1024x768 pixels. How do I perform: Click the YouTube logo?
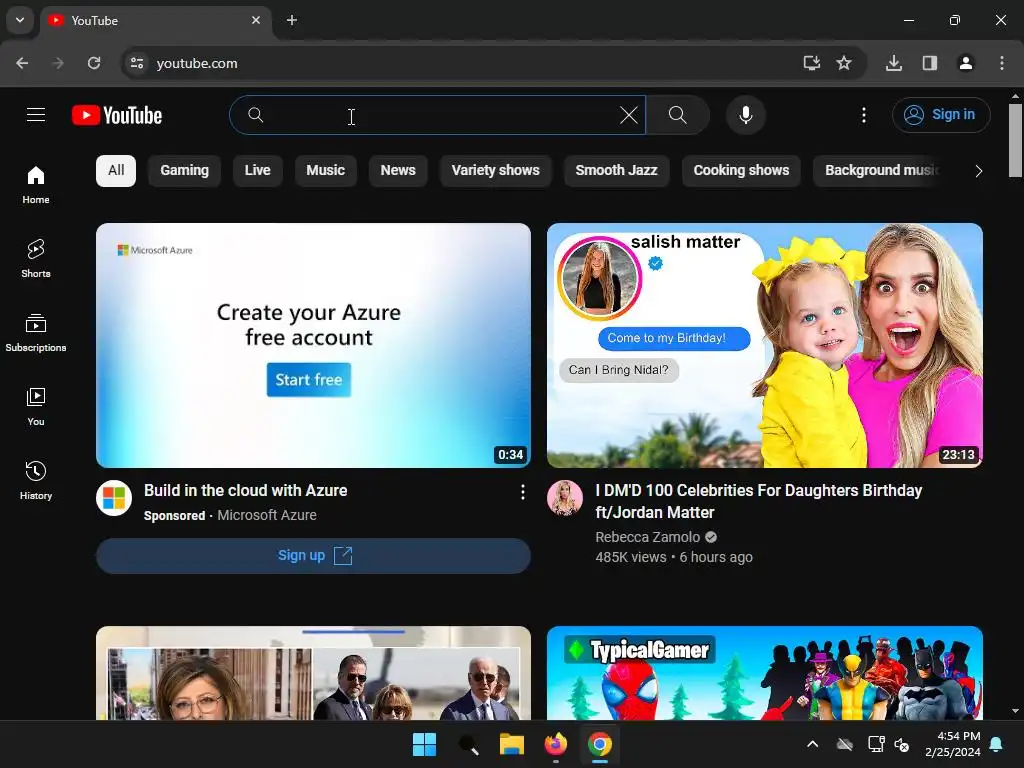click(117, 116)
